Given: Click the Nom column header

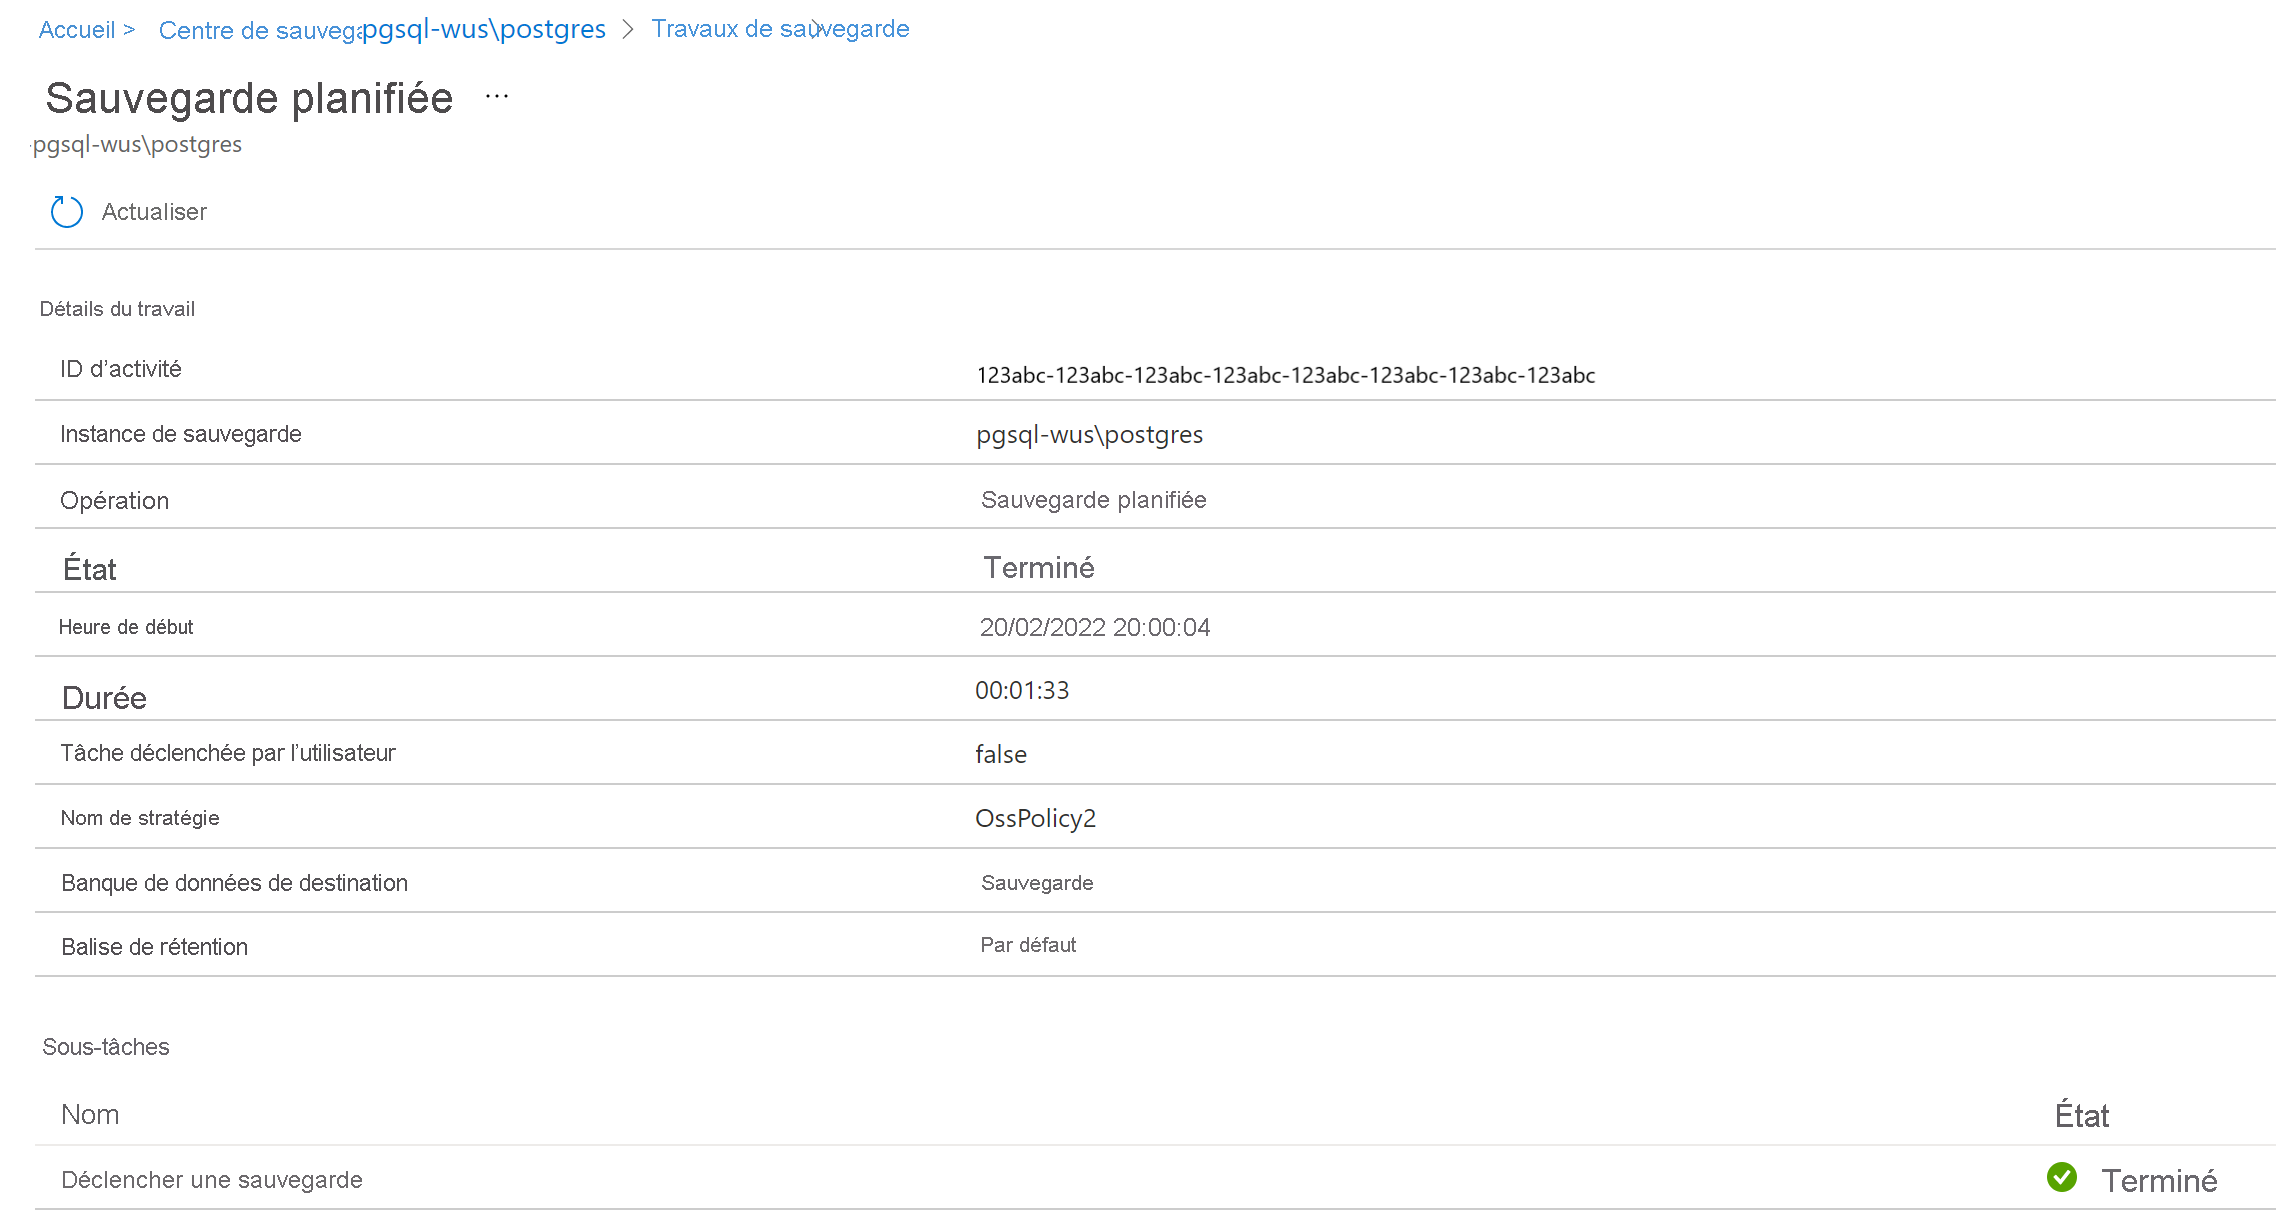Looking at the screenshot, I should [90, 1115].
